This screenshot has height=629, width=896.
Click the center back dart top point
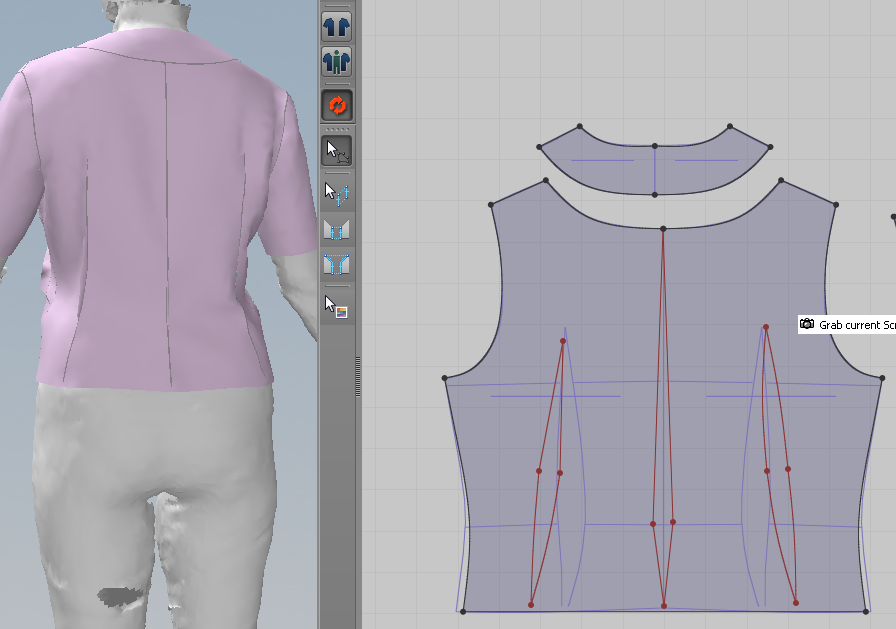coord(663,230)
